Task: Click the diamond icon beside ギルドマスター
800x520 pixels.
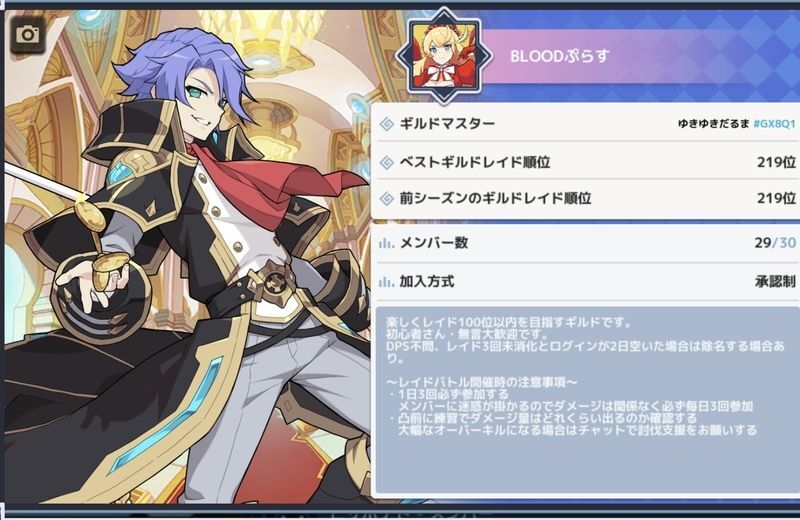Action: [387, 123]
